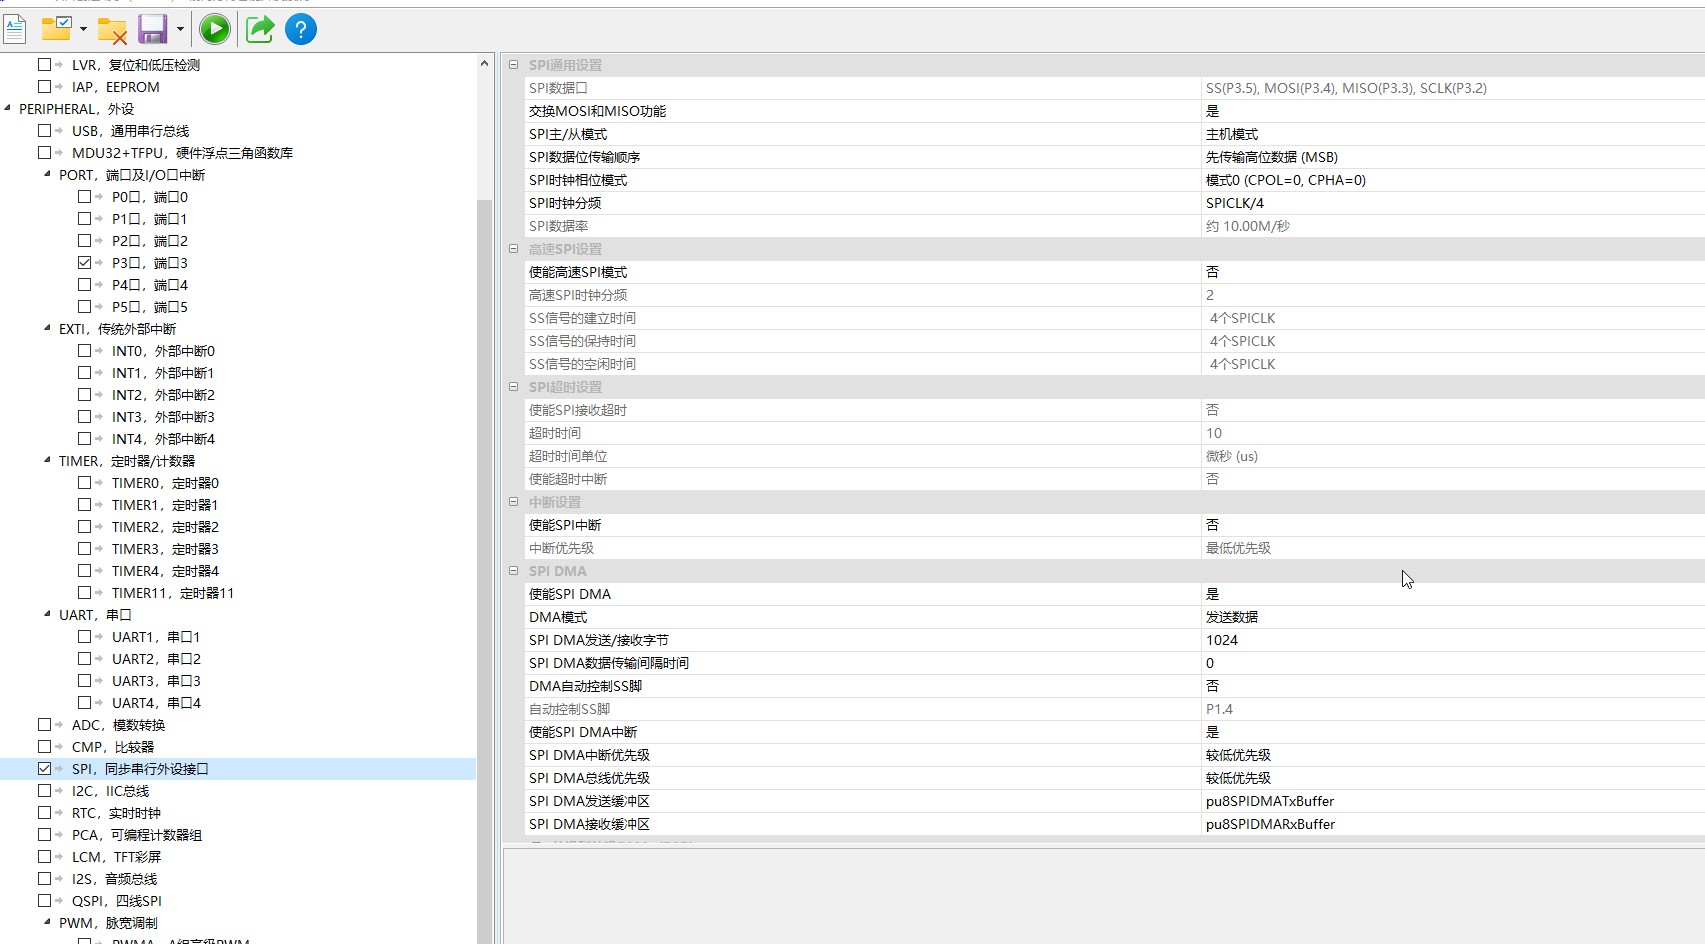Viewport: 1705px width, 944px height.
Task: Click the folder with red X icon
Action: (x=112, y=30)
